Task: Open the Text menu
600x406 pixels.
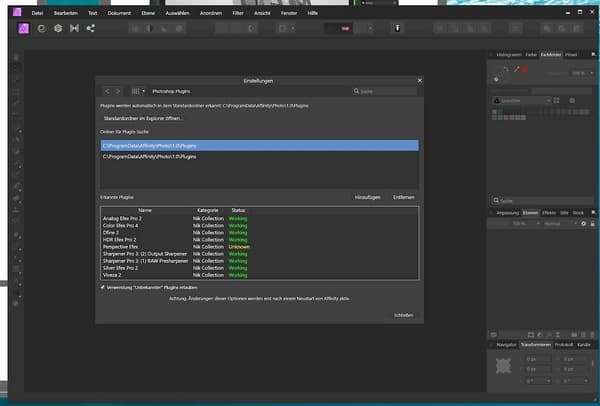Action: 93,13
